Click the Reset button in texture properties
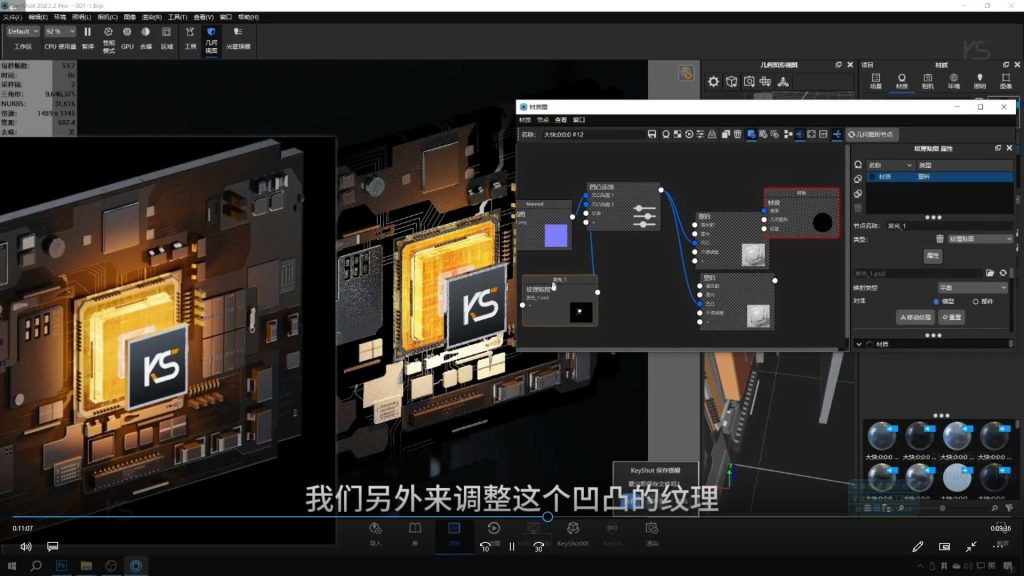 (952, 317)
